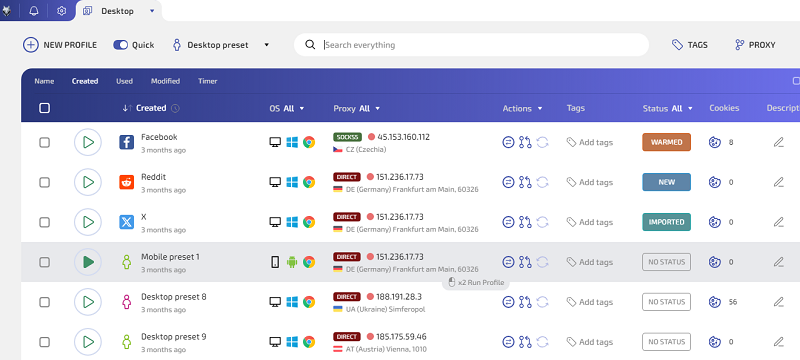Screen dimensions: 800x360
Task: Edit description pencil for Reddit profile
Action: click(x=778, y=182)
